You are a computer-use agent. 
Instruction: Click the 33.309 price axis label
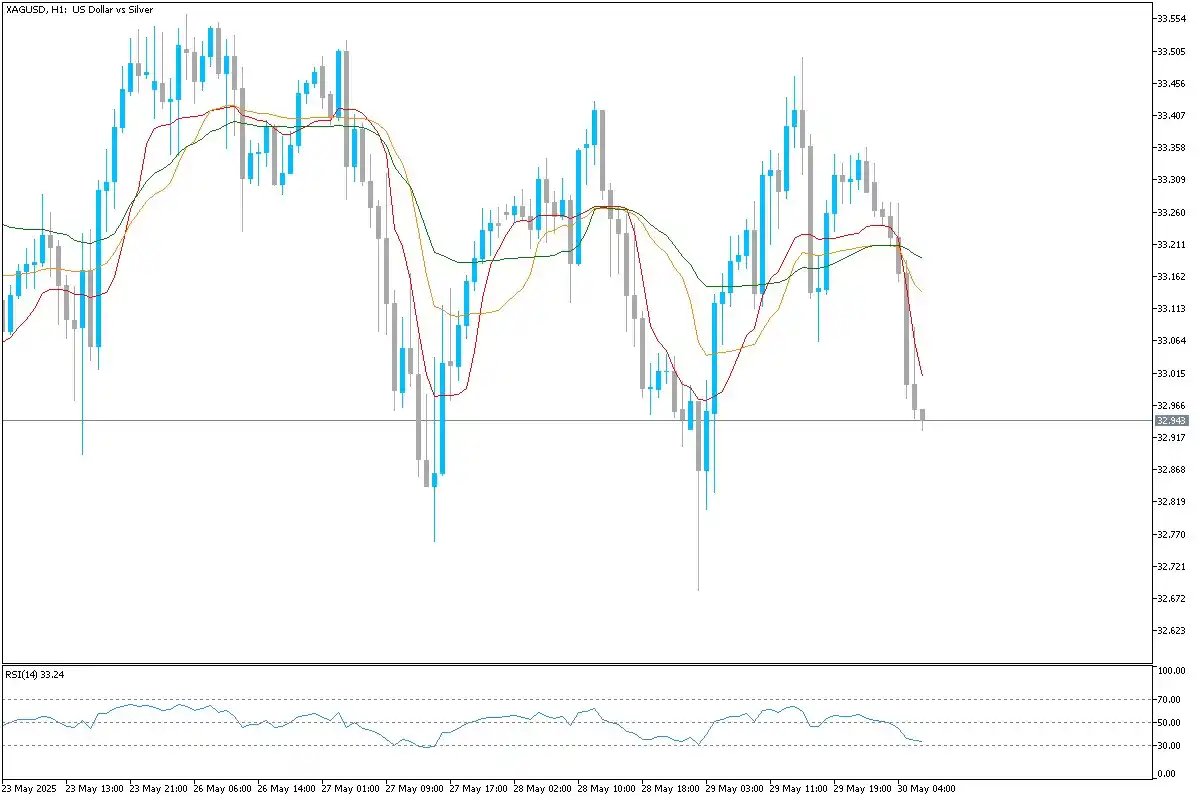[x=1171, y=180]
